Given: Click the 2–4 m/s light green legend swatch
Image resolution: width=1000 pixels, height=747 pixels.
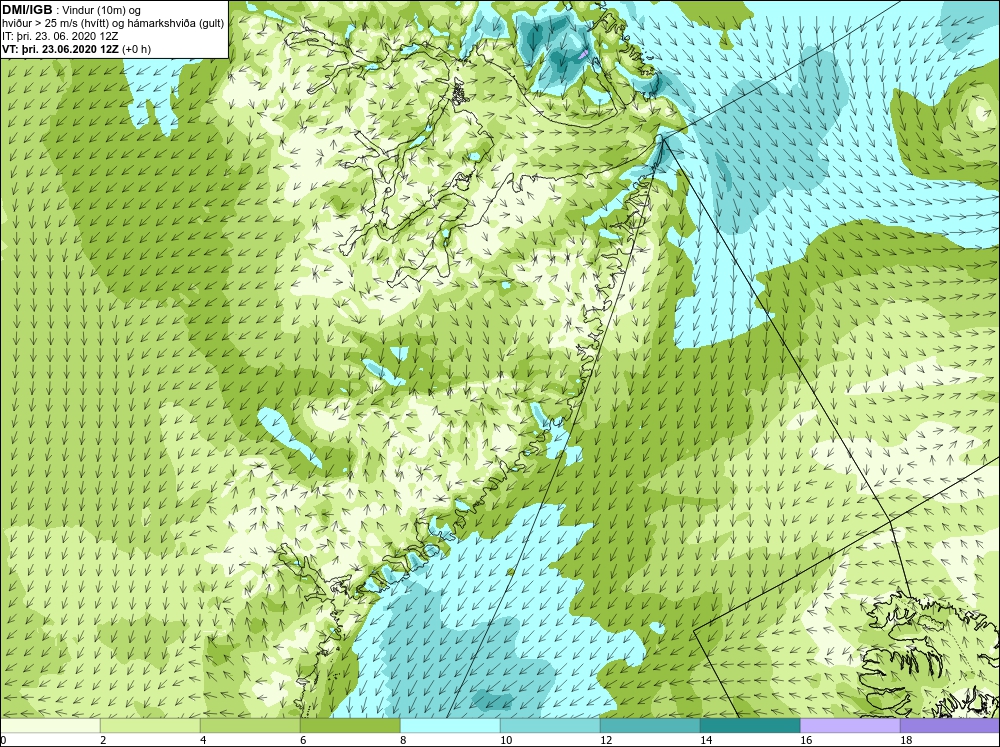Looking at the screenshot, I should click(150, 726).
